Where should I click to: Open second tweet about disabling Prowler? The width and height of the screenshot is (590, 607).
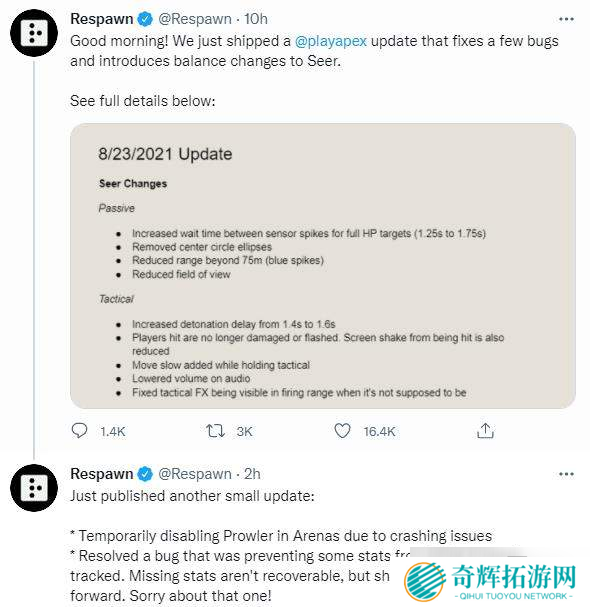tap(281, 546)
